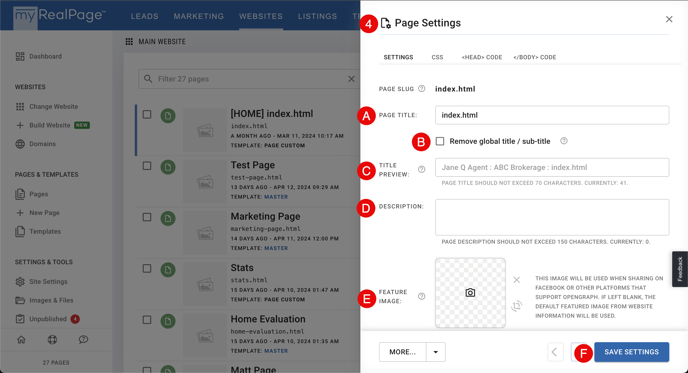The height and width of the screenshot is (373, 688).
Task: Click into the Description text area
Action: pos(552,217)
